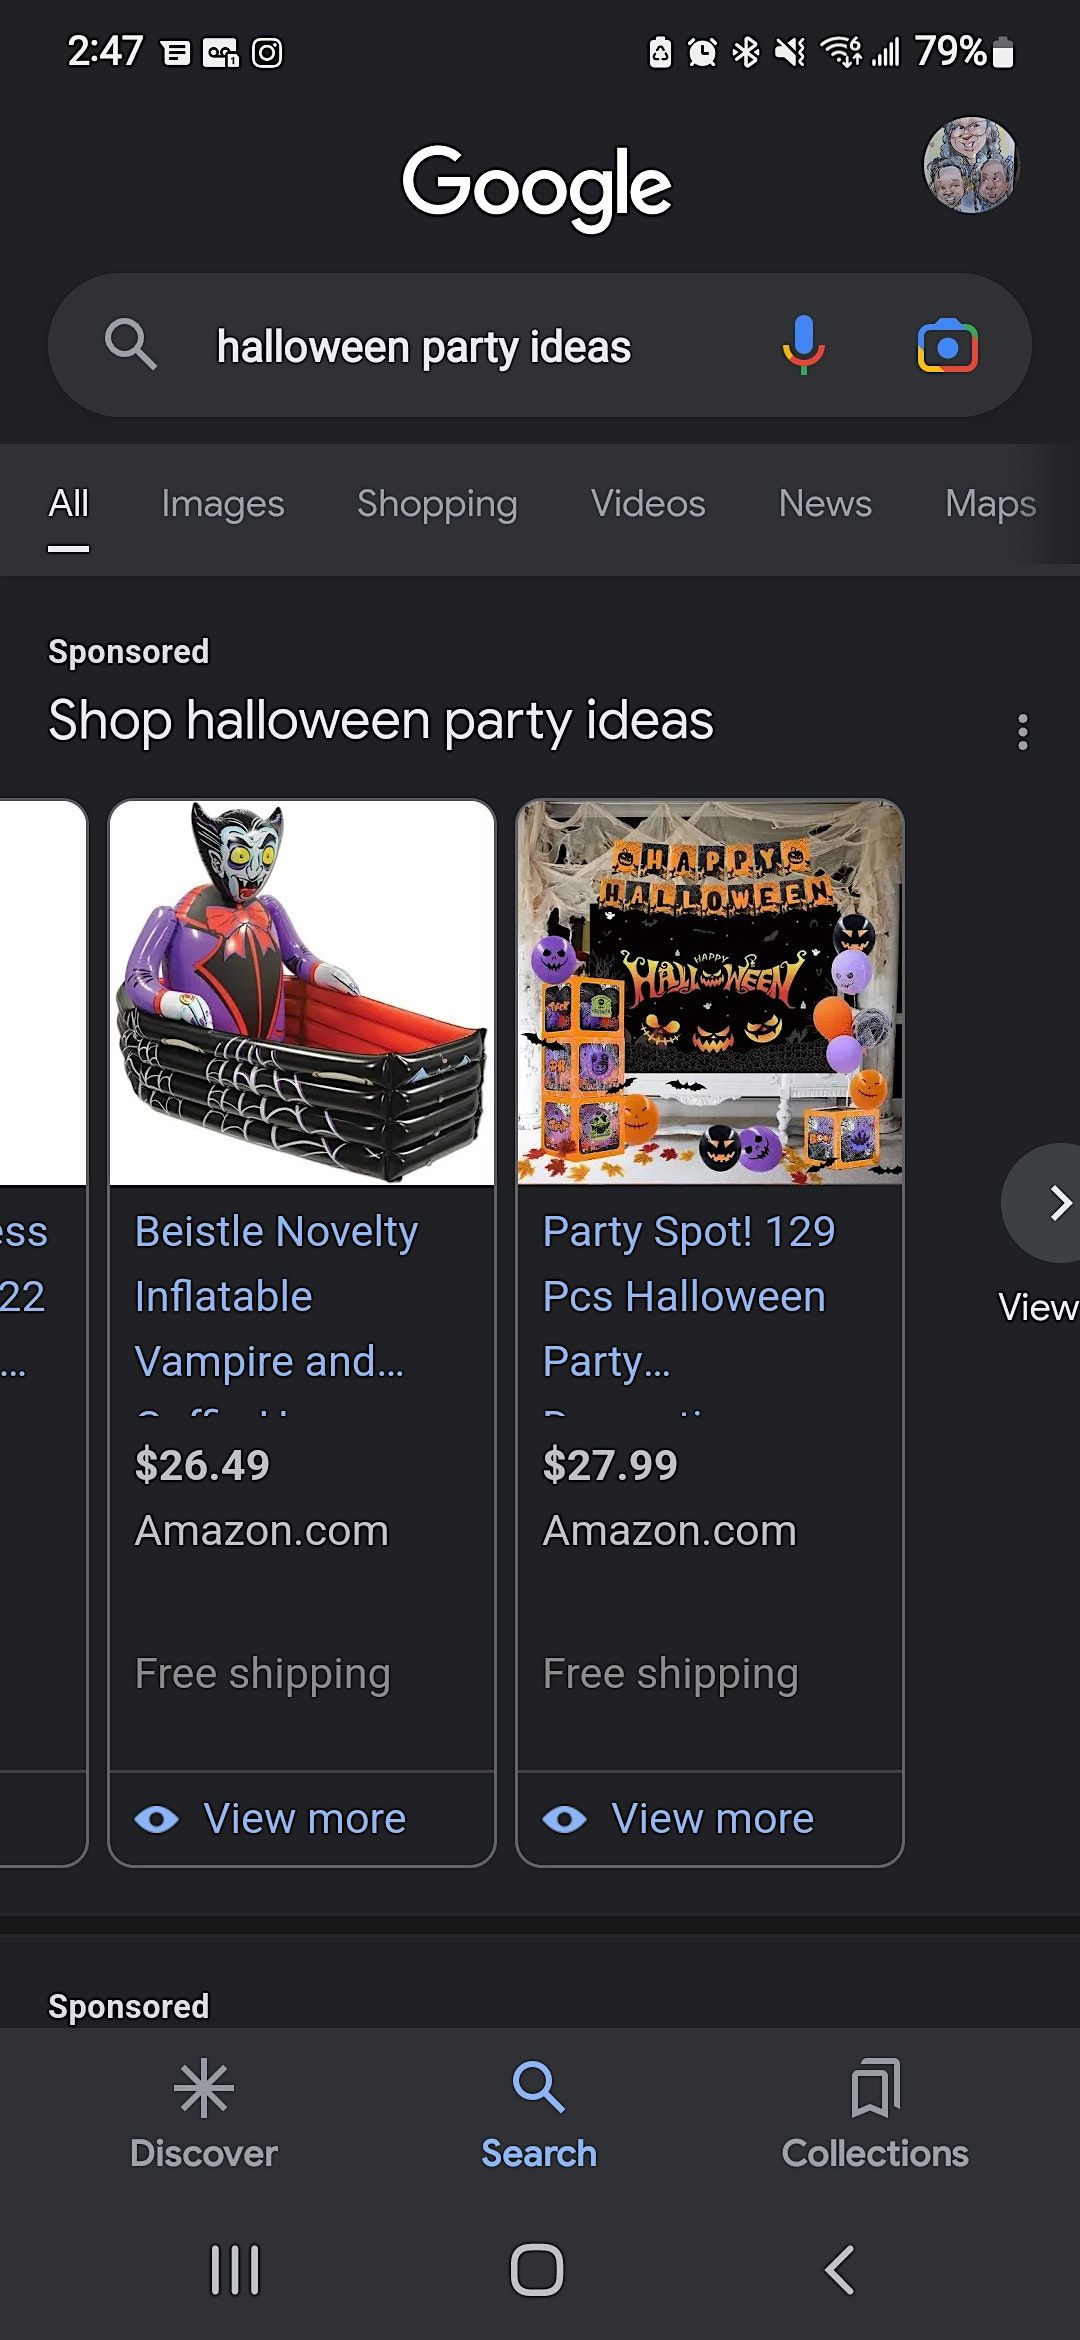Switch to the Images tab
The width and height of the screenshot is (1080, 2340).
pyautogui.click(x=223, y=504)
